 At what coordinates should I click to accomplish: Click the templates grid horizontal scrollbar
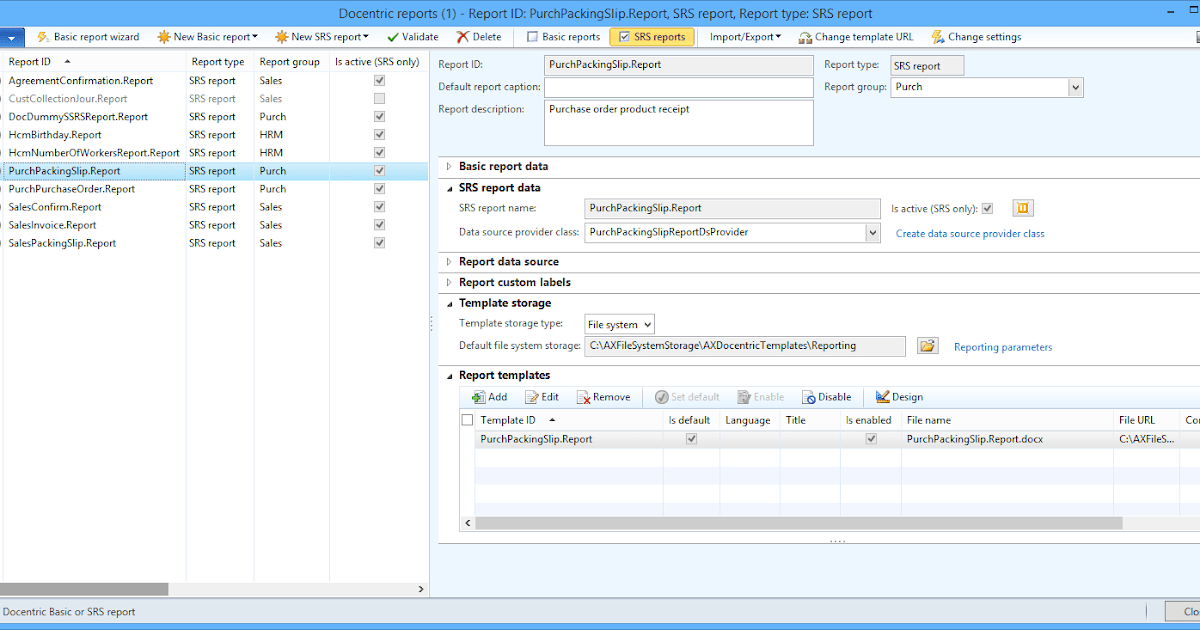[x=800, y=524]
